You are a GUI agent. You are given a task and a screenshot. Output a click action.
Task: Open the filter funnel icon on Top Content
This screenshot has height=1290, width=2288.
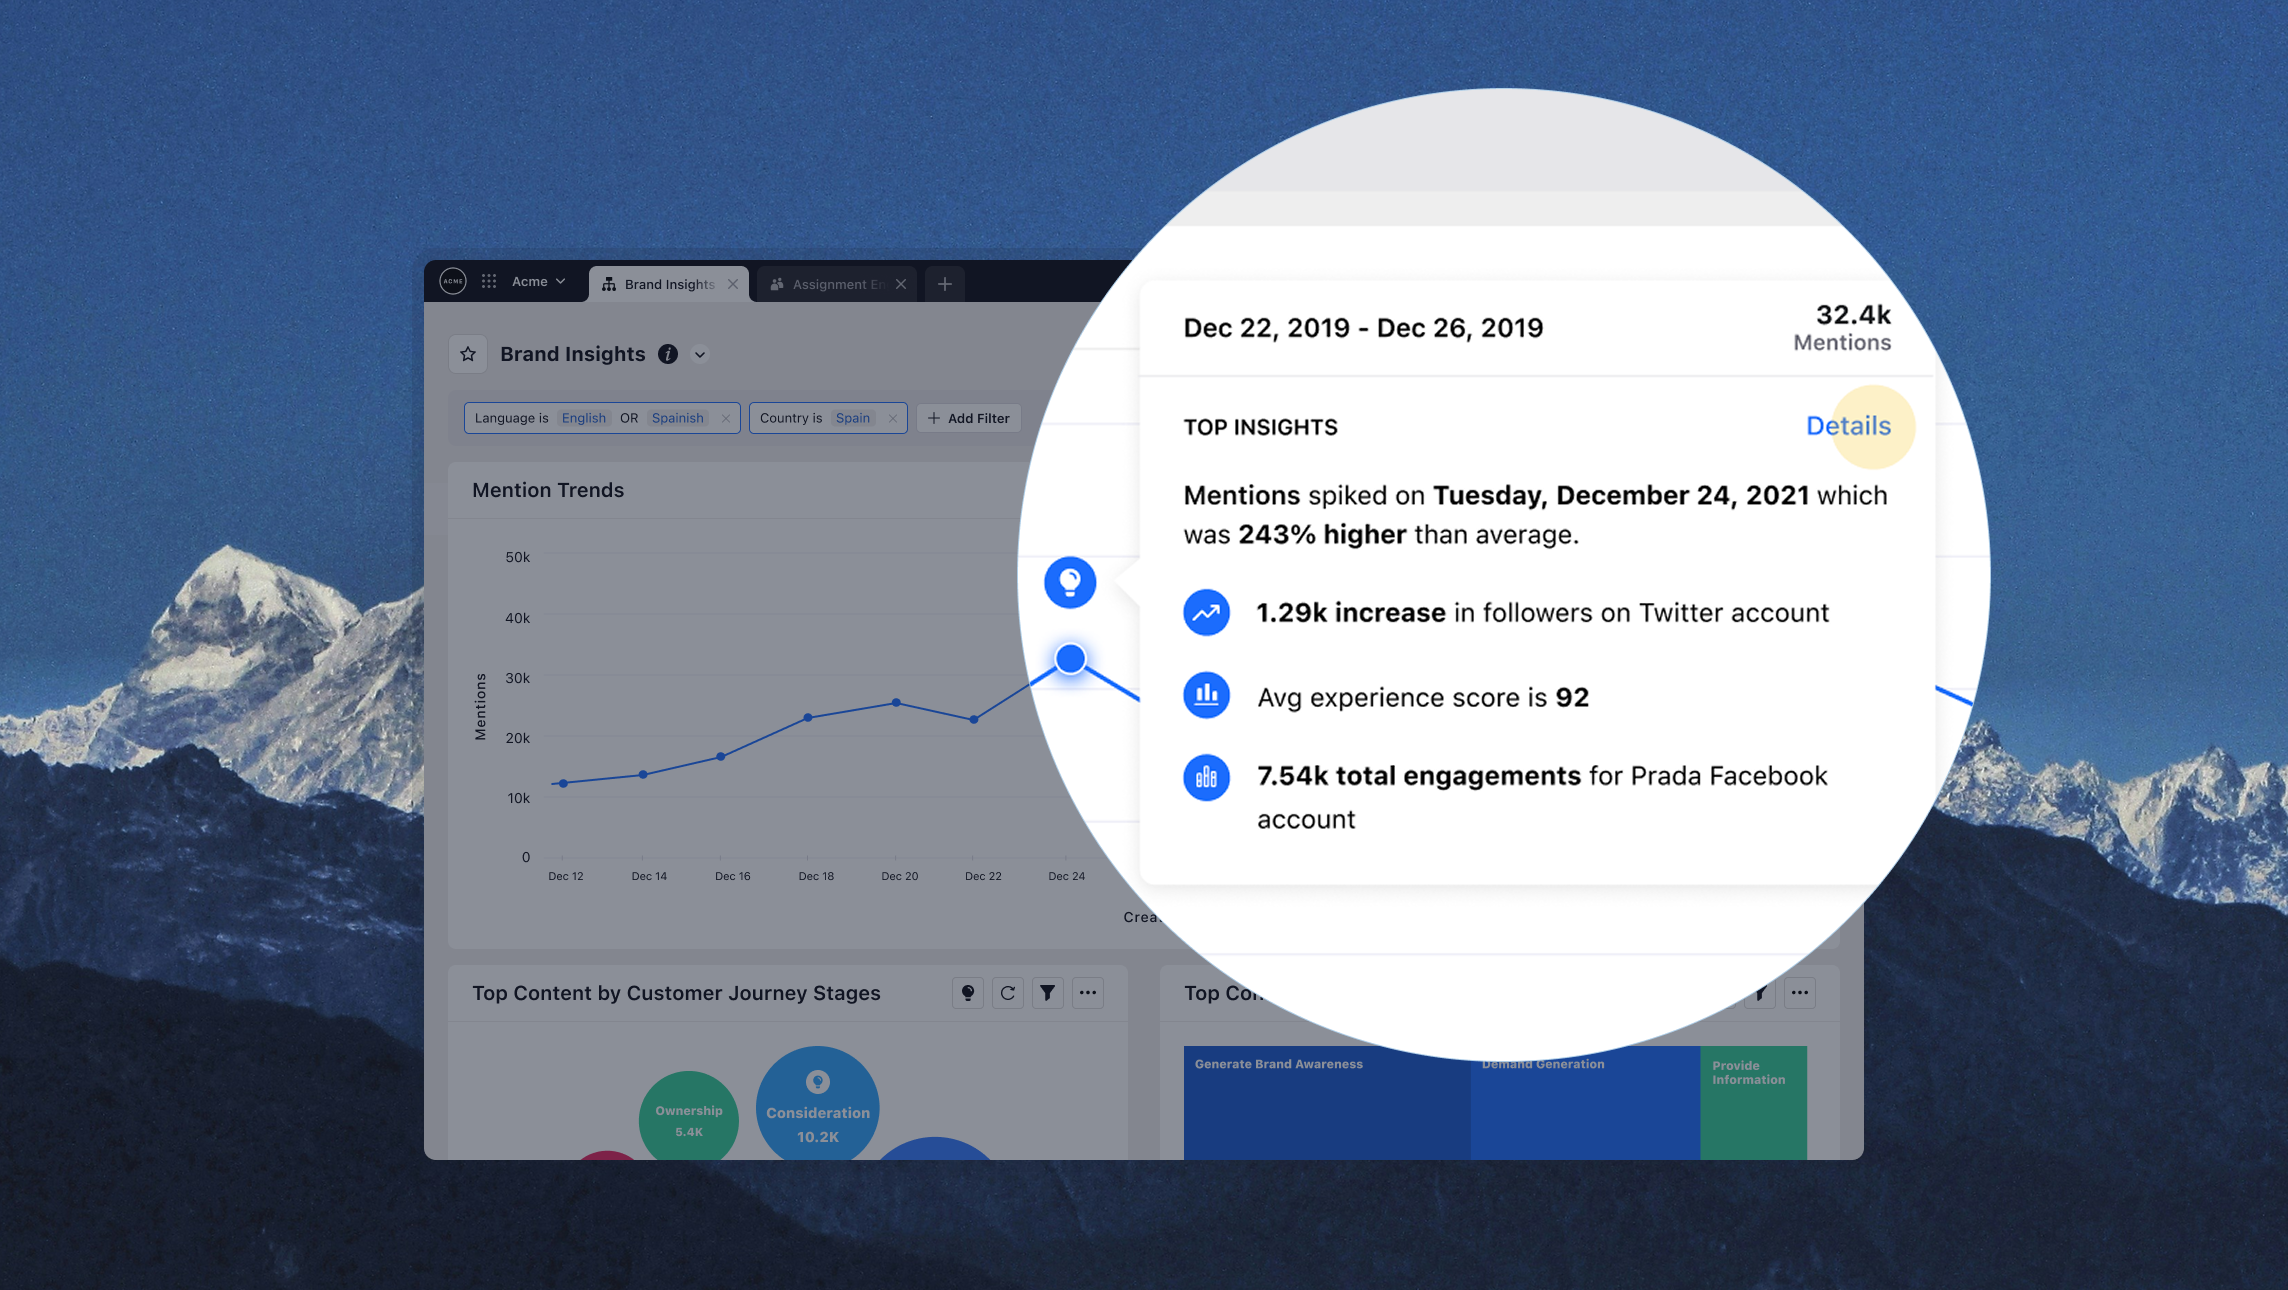coord(1047,992)
